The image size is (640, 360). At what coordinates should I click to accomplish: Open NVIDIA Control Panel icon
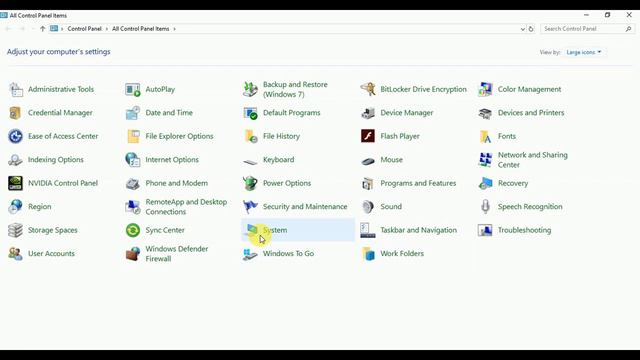tap(16, 183)
